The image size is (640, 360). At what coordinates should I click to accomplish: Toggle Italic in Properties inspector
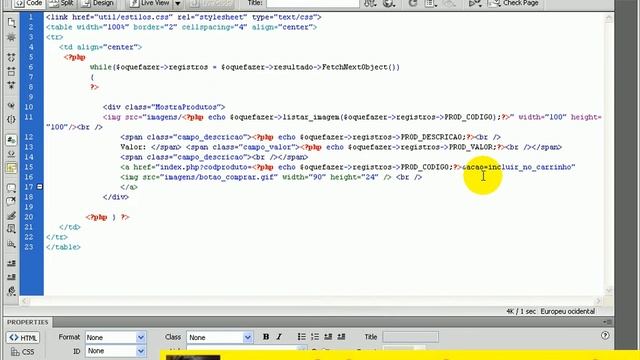point(279,337)
